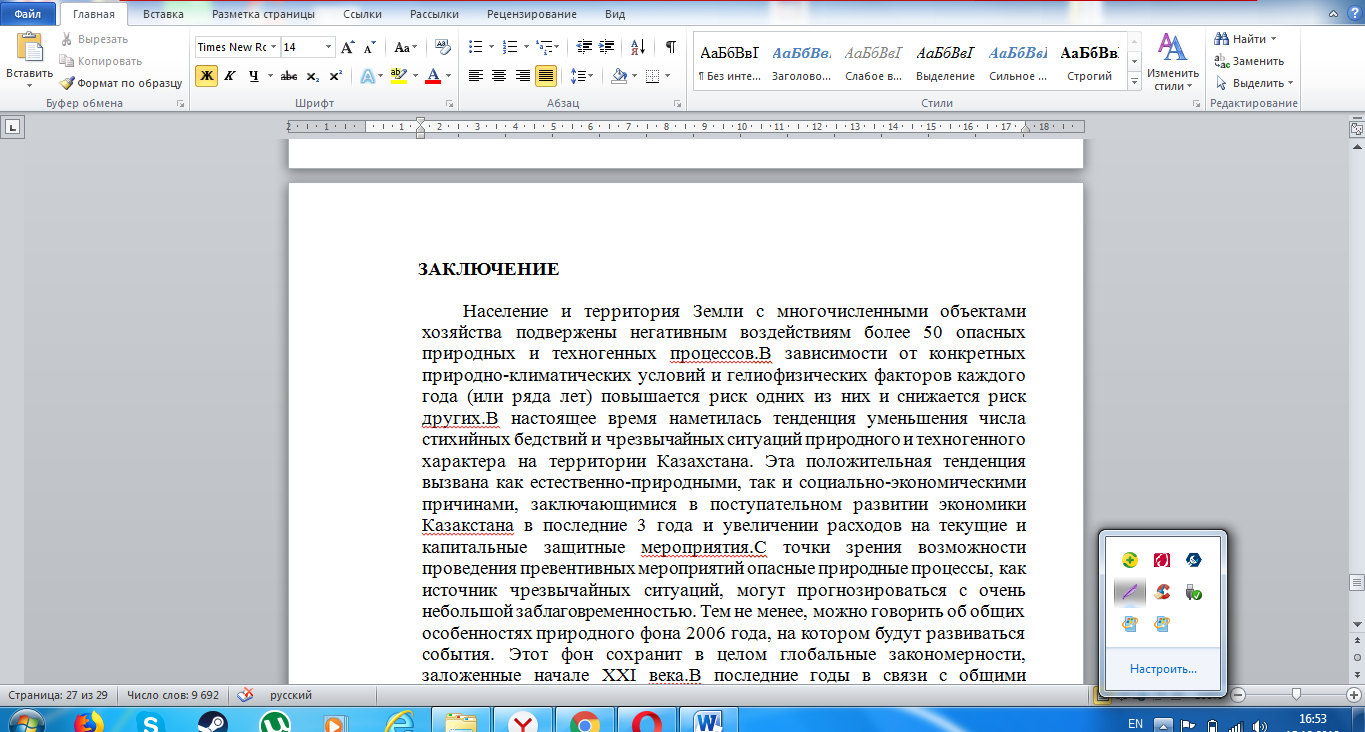Click the yellow text highlight color button
The image size is (1365, 732).
coord(398,76)
